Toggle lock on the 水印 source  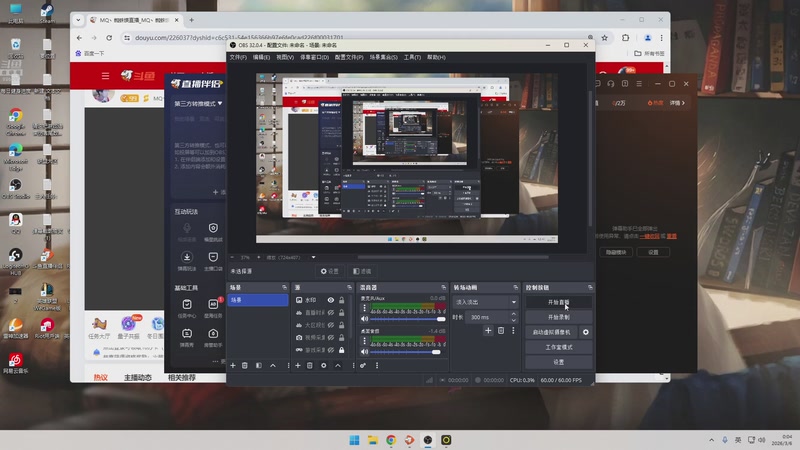pyautogui.click(x=341, y=300)
